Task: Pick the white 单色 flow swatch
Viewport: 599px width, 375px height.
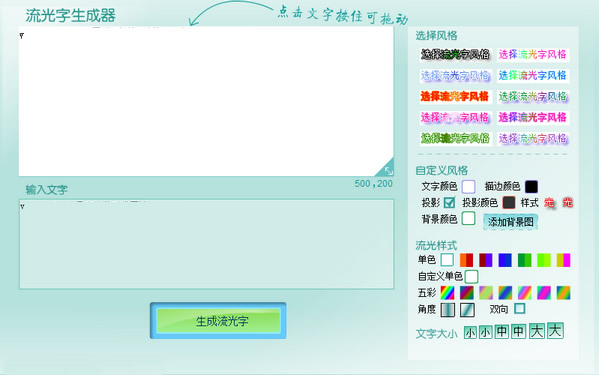Action: 447,260
